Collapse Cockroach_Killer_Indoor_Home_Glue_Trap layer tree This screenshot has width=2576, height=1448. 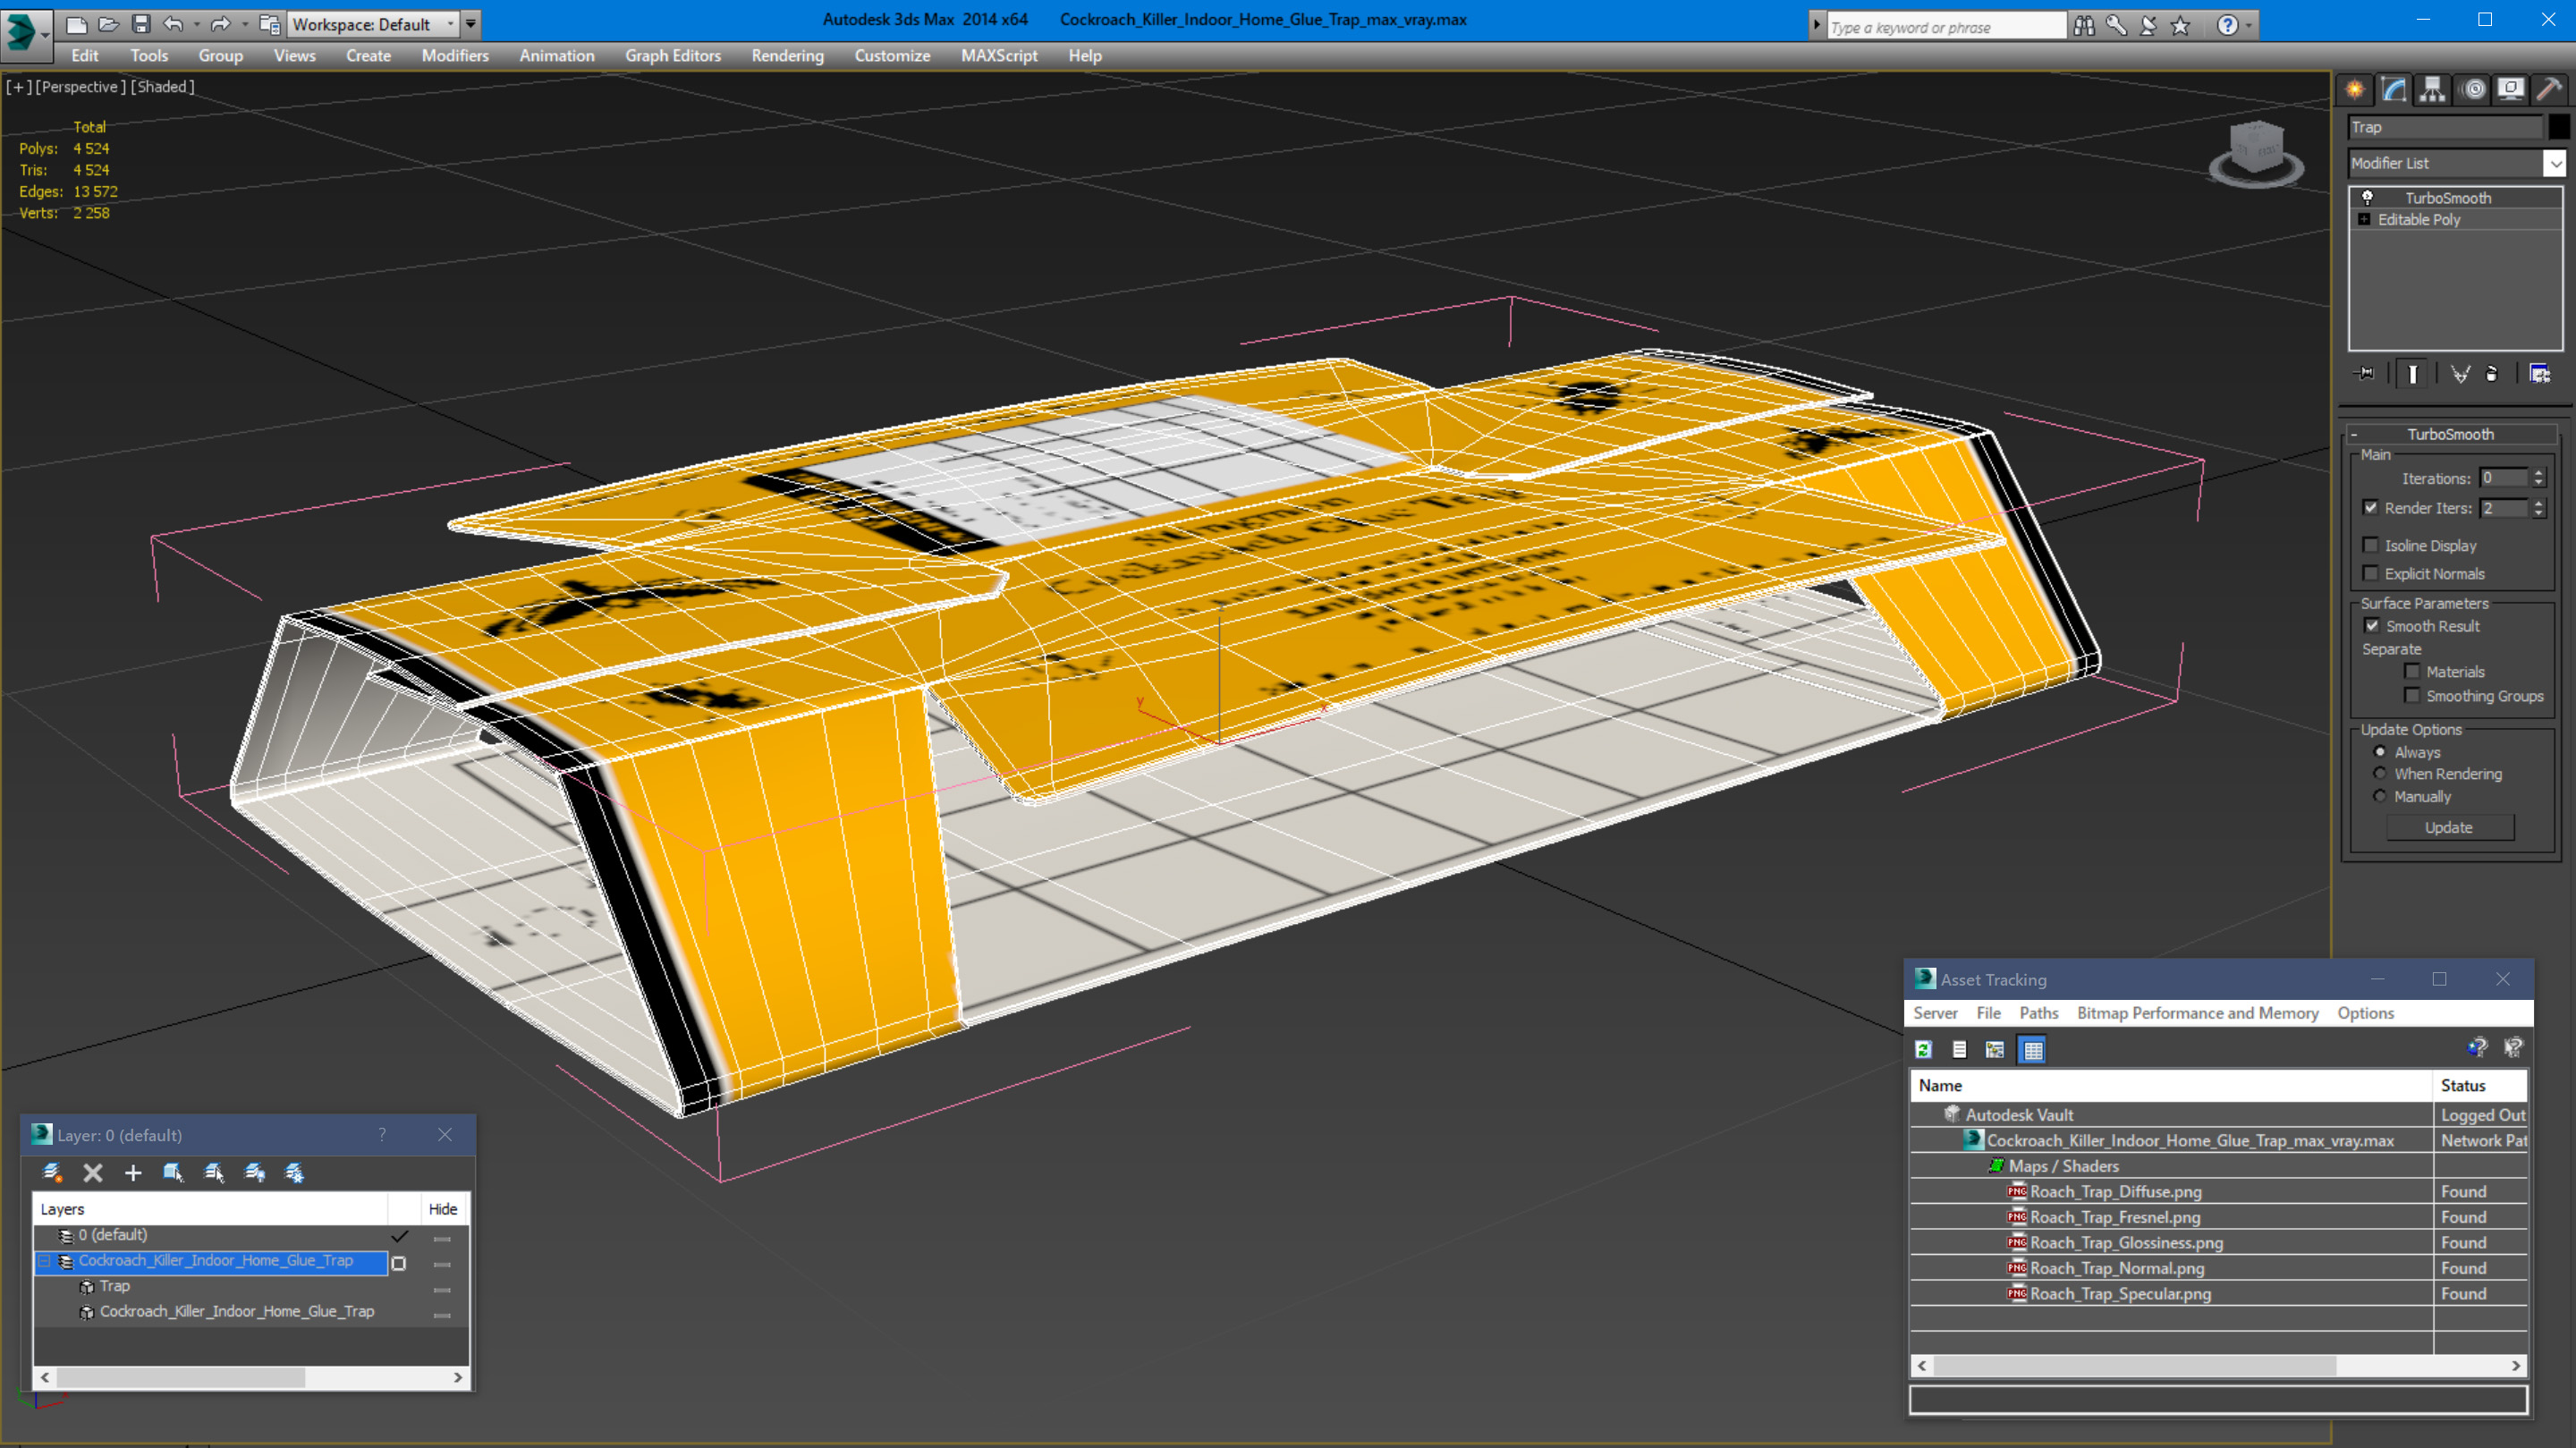[45, 1261]
